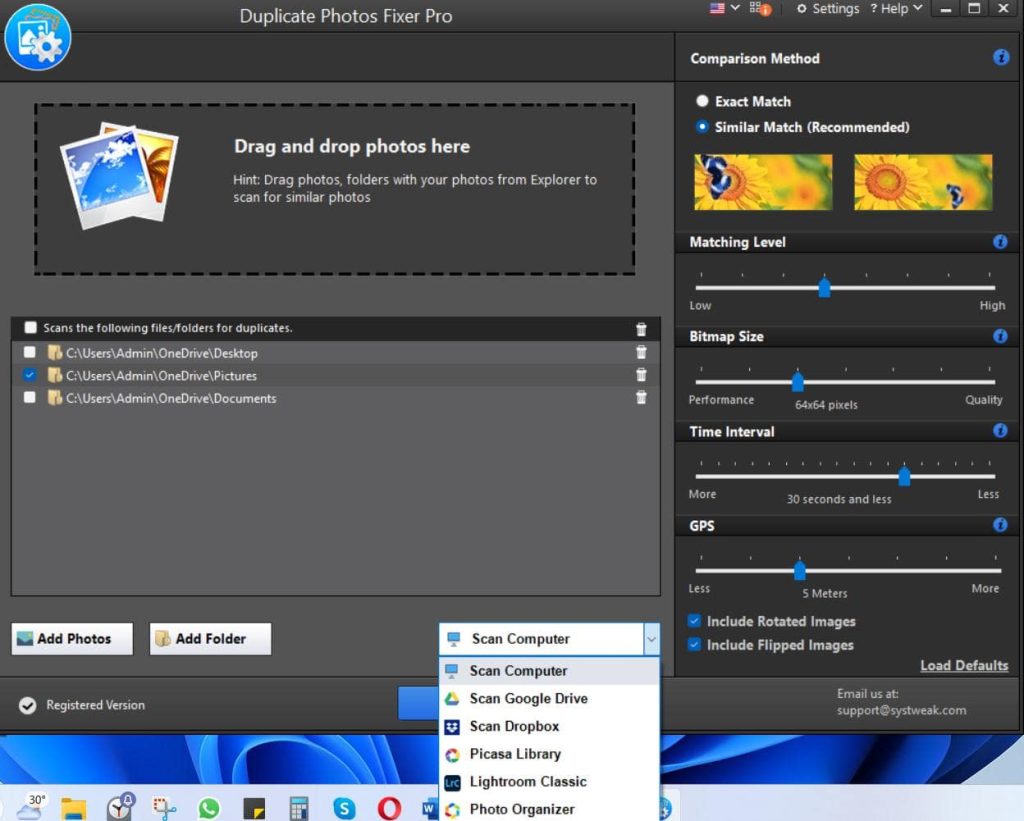Screen dimensions: 1024x821
Task: Toggle Include Flipped Images checkbox
Action: tap(694, 645)
